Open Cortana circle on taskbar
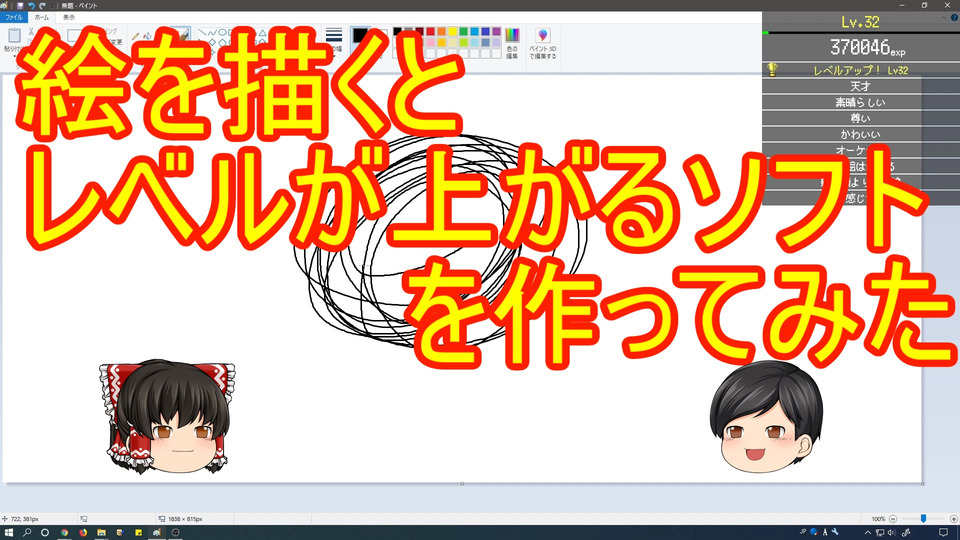Viewport: 960px width, 540px height. [45, 533]
